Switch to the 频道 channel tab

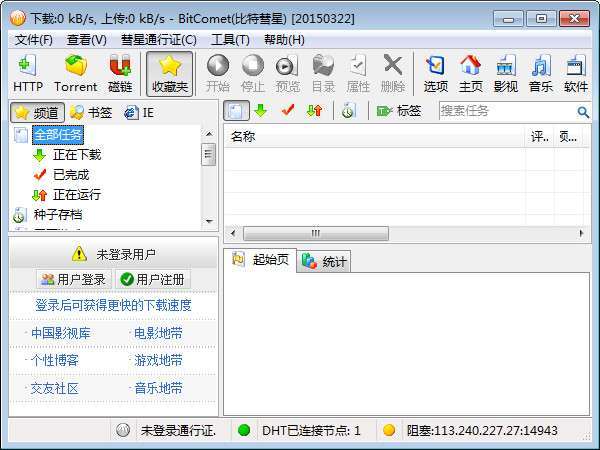click(37, 112)
